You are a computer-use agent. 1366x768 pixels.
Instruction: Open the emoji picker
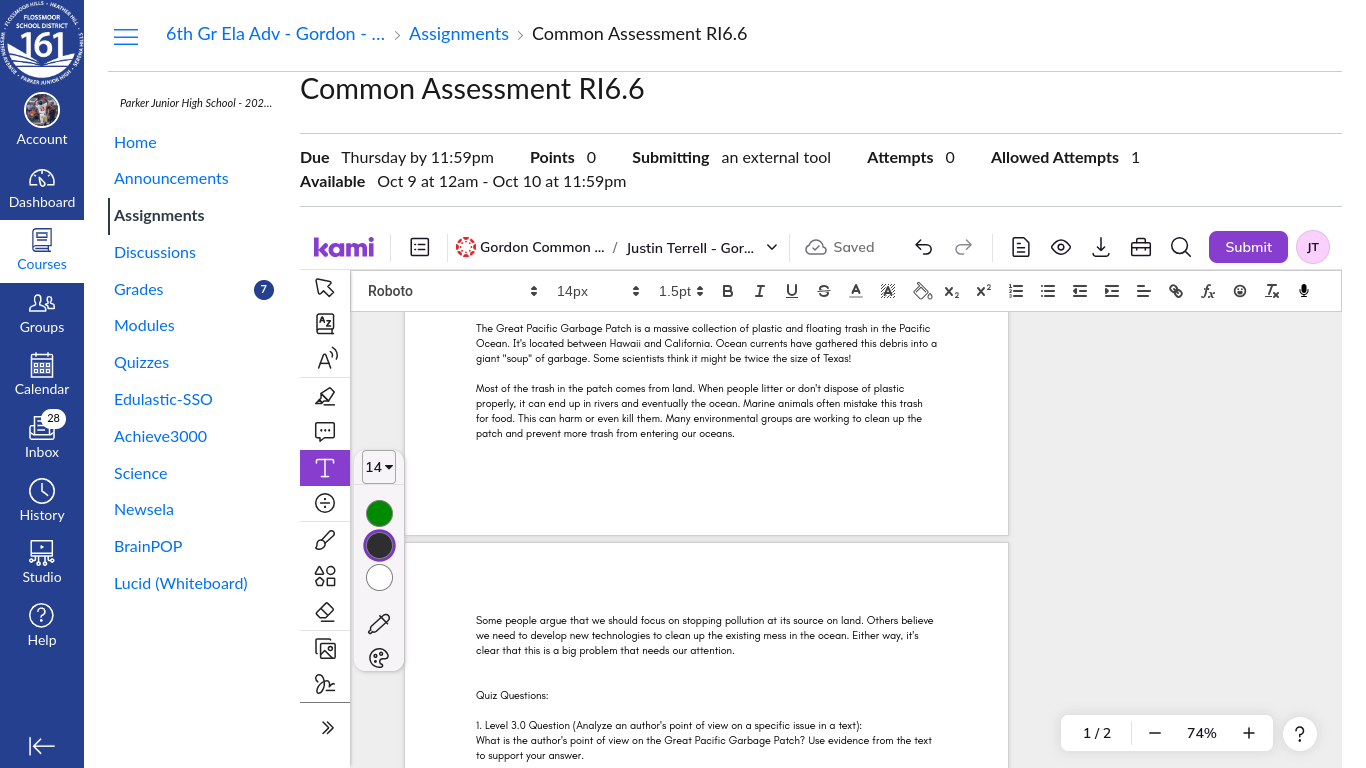(x=1240, y=291)
